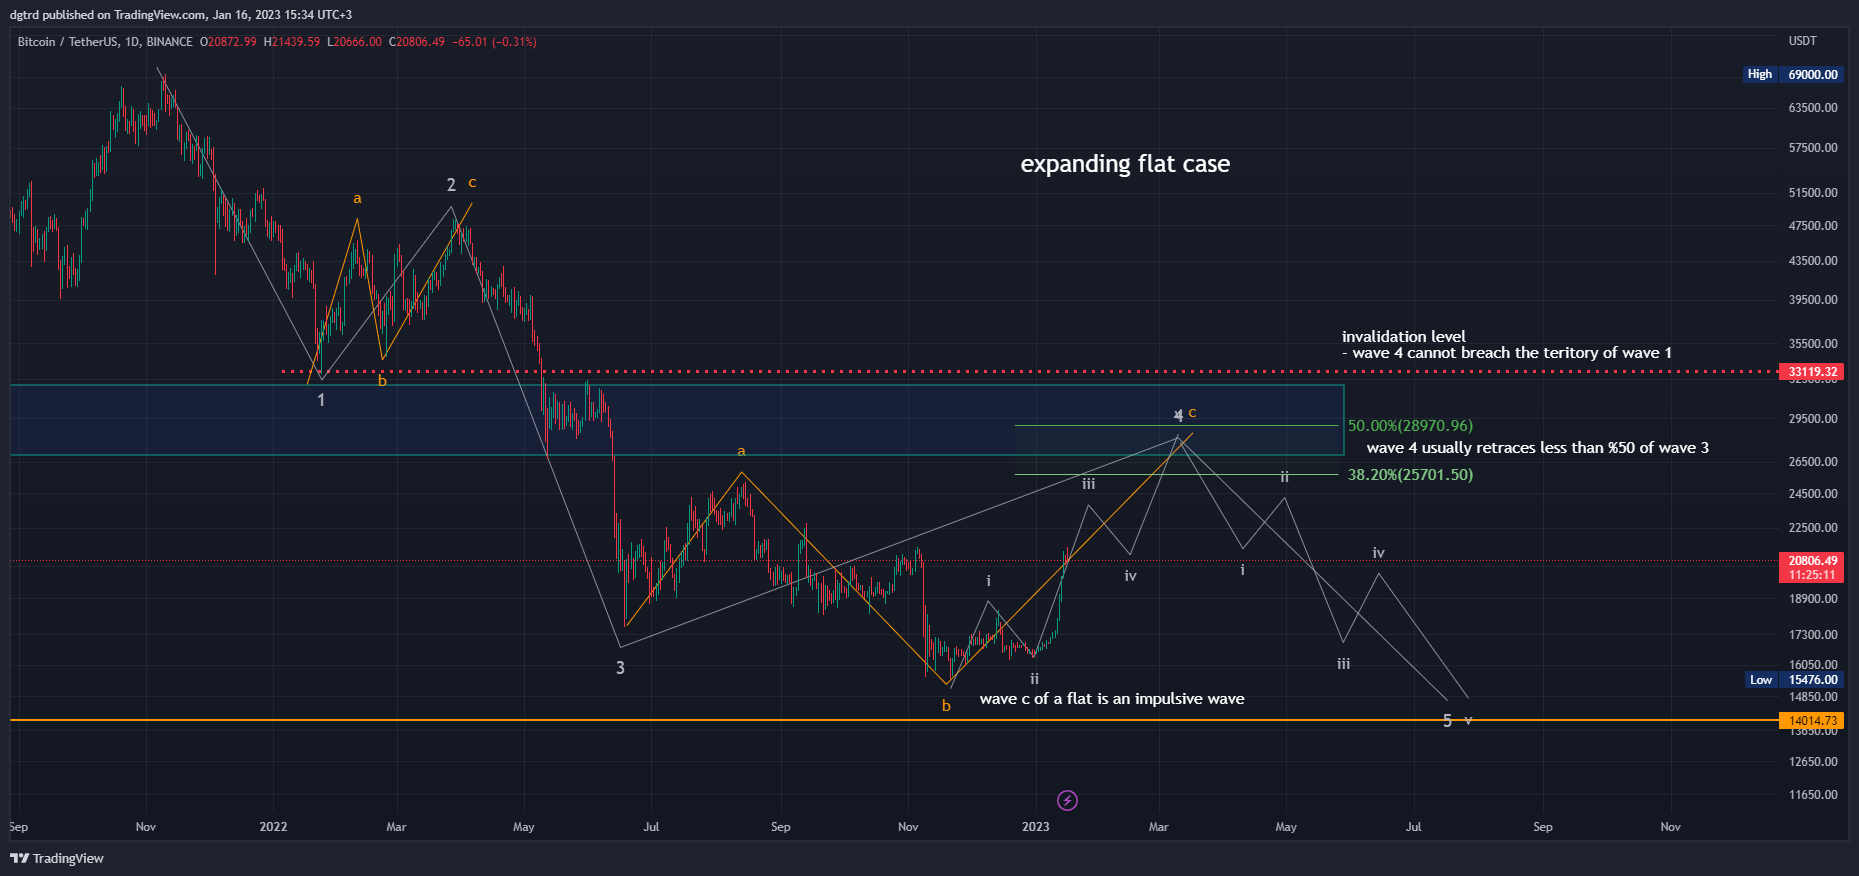Click the 43500.00 price scale value
This screenshot has width=1859, height=876.
[x=1813, y=261]
